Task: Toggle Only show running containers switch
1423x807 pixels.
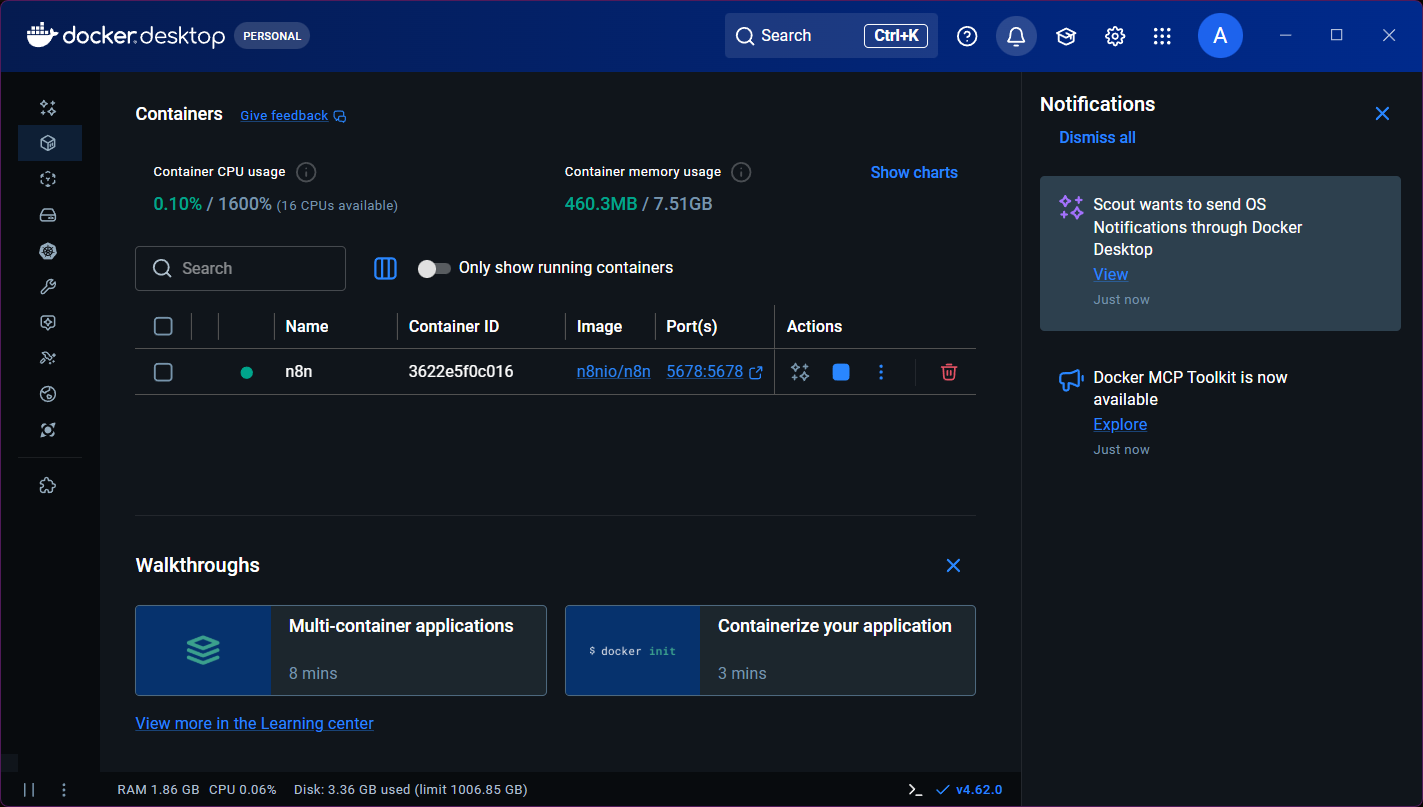Action: coord(434,268)
